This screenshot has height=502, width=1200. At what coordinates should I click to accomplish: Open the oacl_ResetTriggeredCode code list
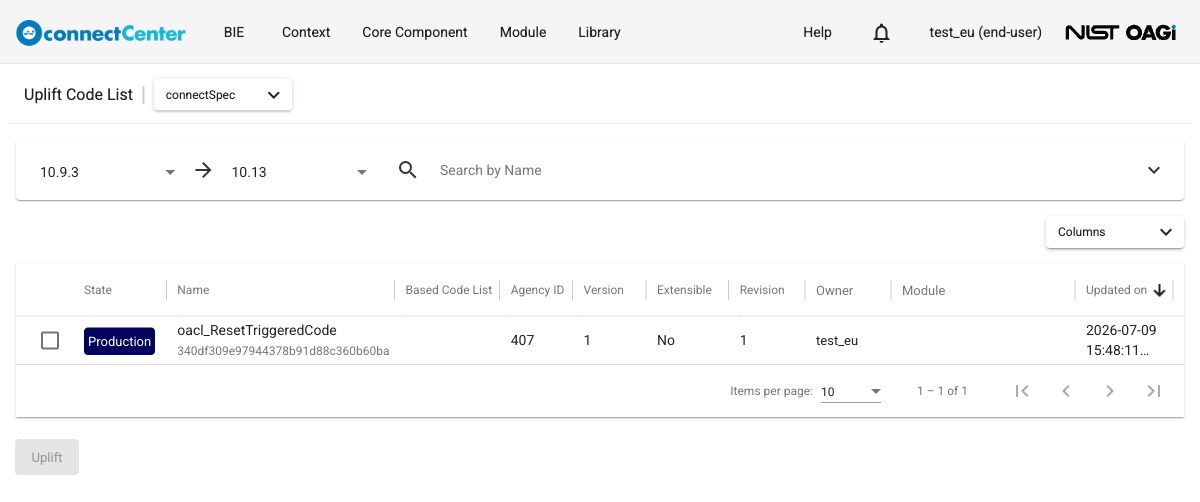click(257, 330)
